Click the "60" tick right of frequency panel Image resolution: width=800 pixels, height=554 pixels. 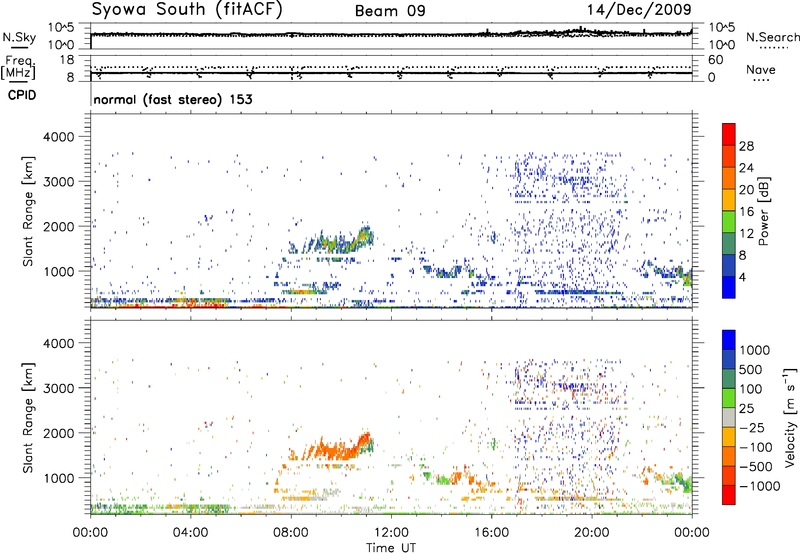[715, 60]
